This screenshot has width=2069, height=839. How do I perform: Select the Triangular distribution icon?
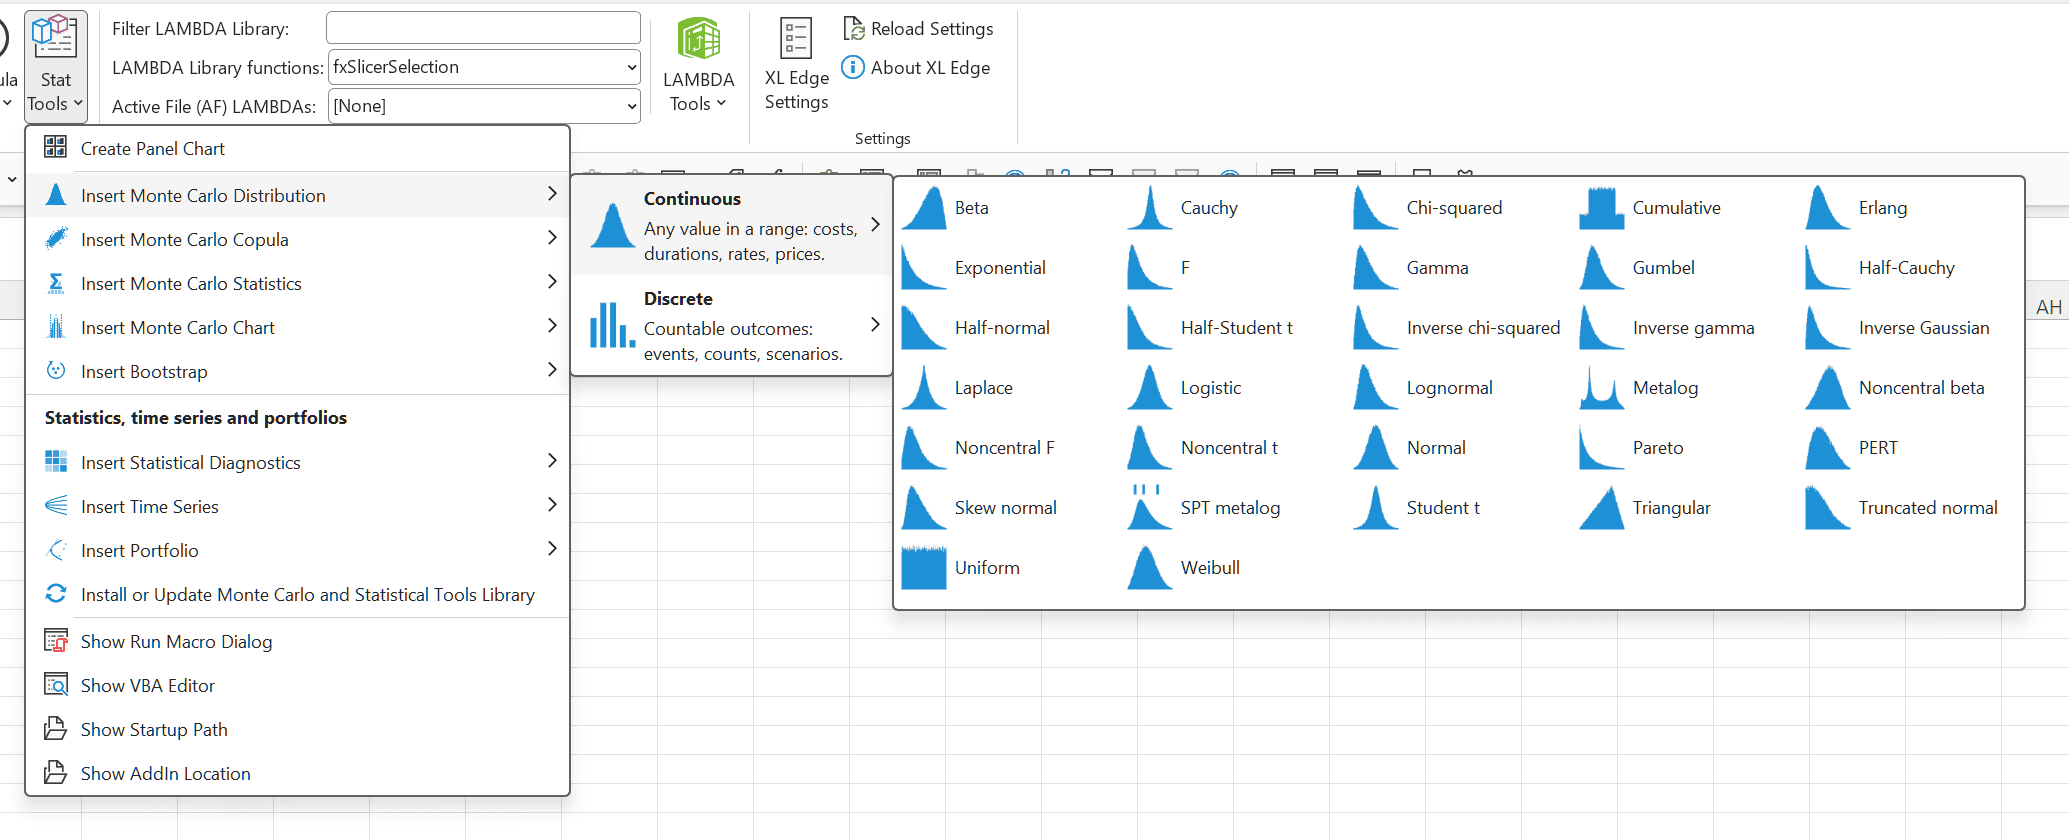(1601, 508)
